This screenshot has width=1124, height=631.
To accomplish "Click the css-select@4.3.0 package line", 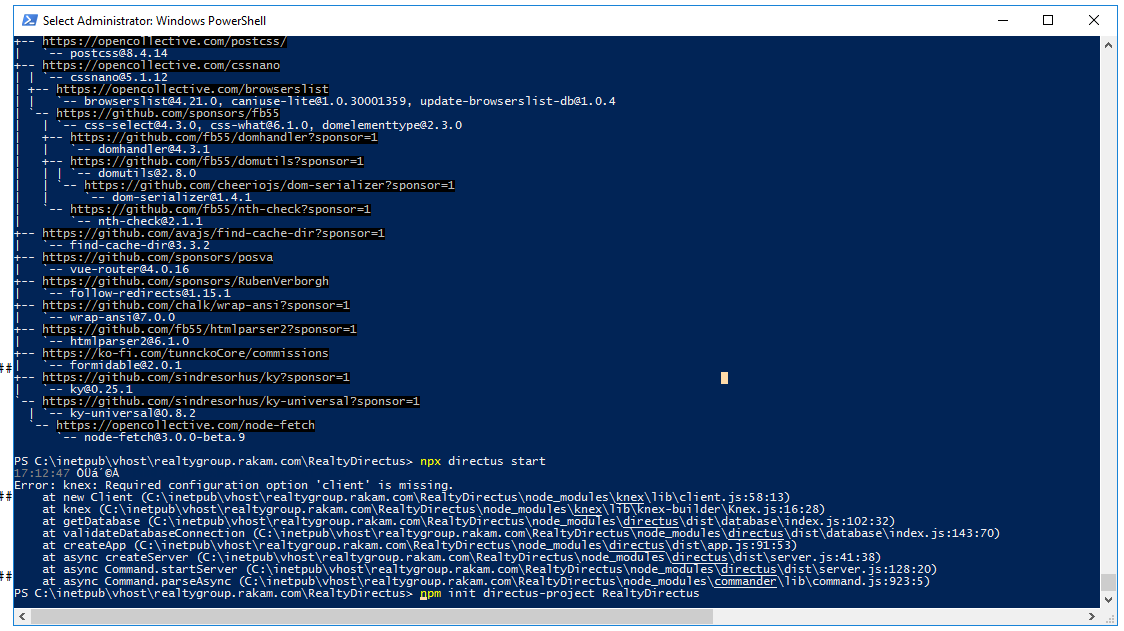I will tap(272, 125).
